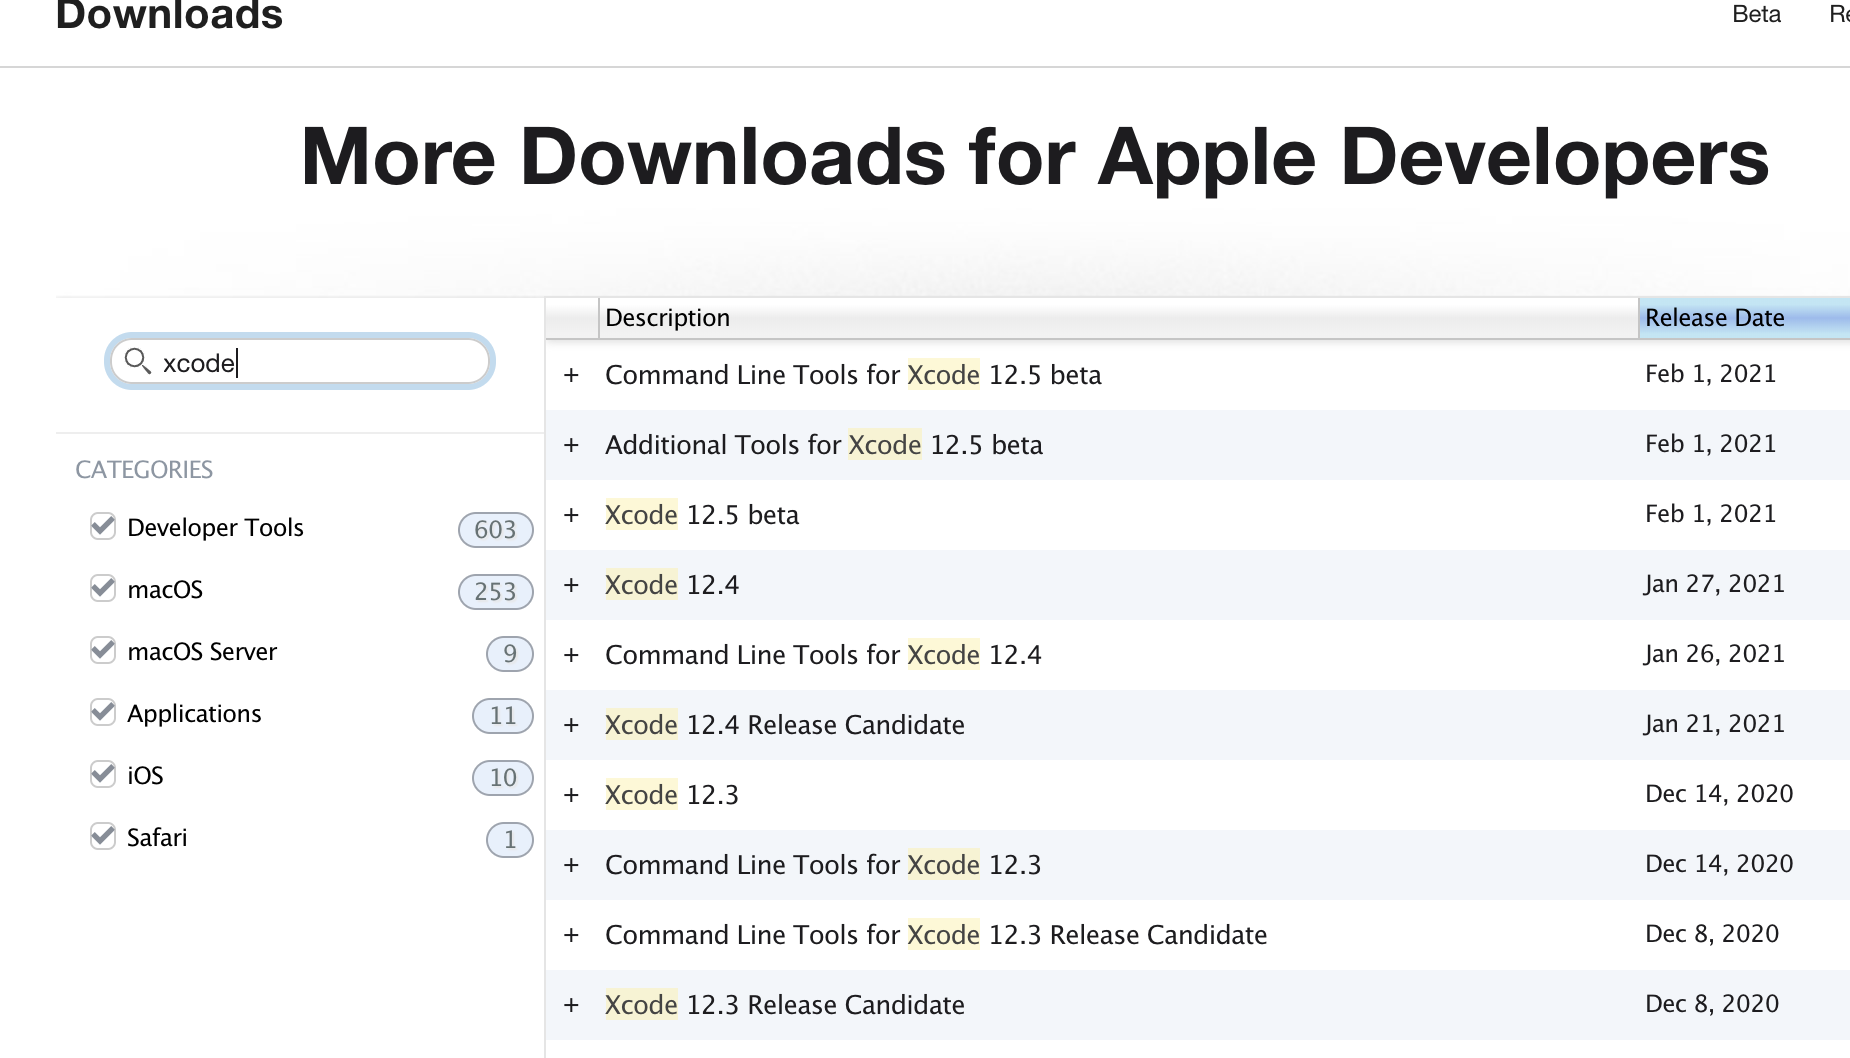The image size is (1850, 1058).
Task: Open the Beta menu item
Action: 1756,14
